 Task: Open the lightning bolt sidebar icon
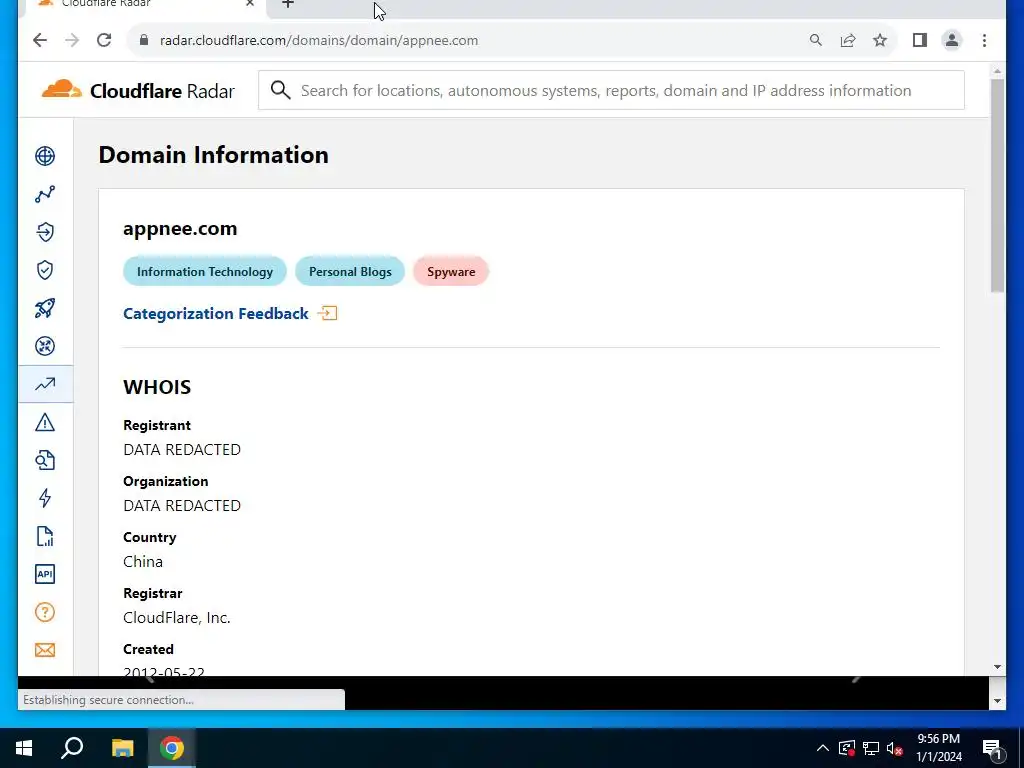coord(45,498)
